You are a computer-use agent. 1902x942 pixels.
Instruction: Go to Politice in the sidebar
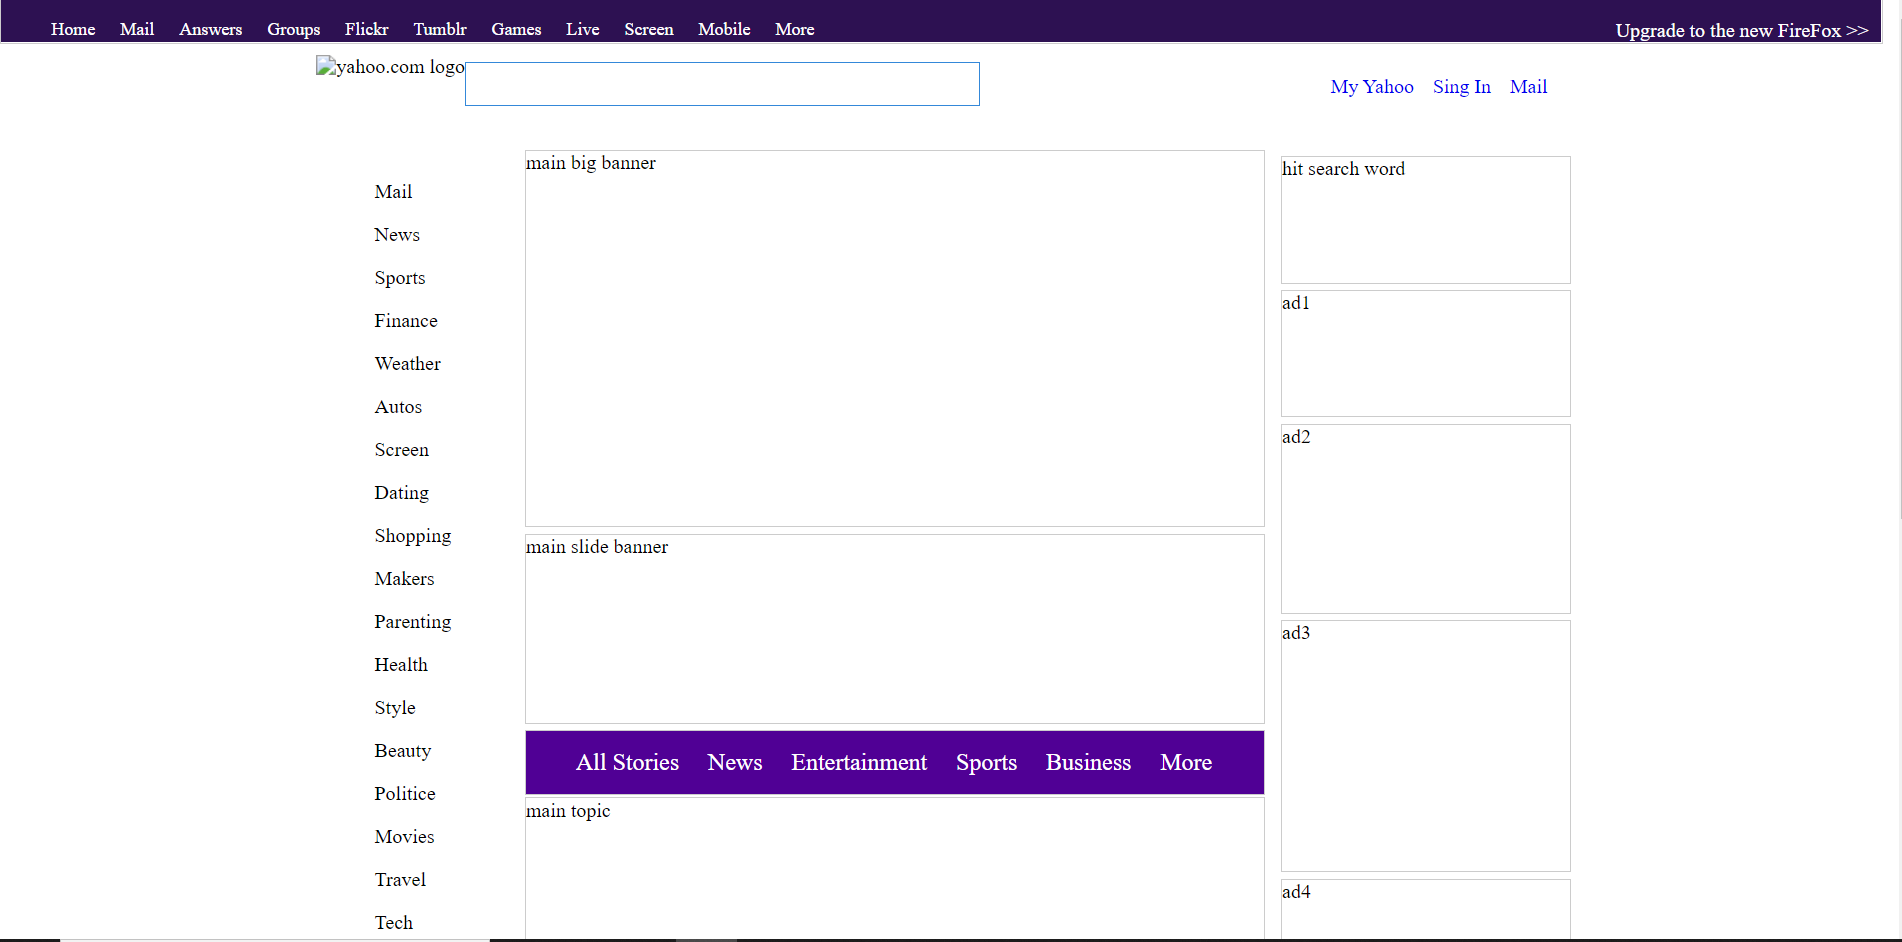[x=405, y=794]
